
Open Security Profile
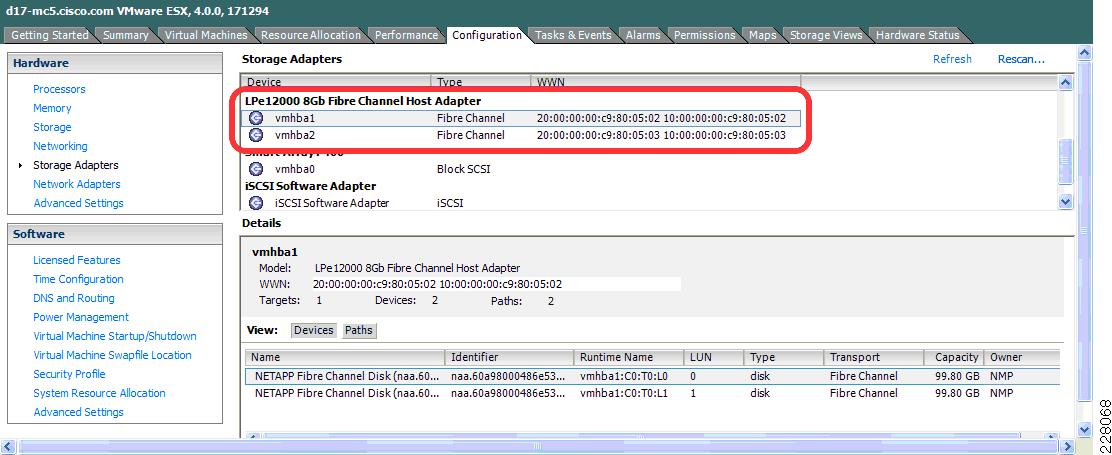[x=69, y=373]
